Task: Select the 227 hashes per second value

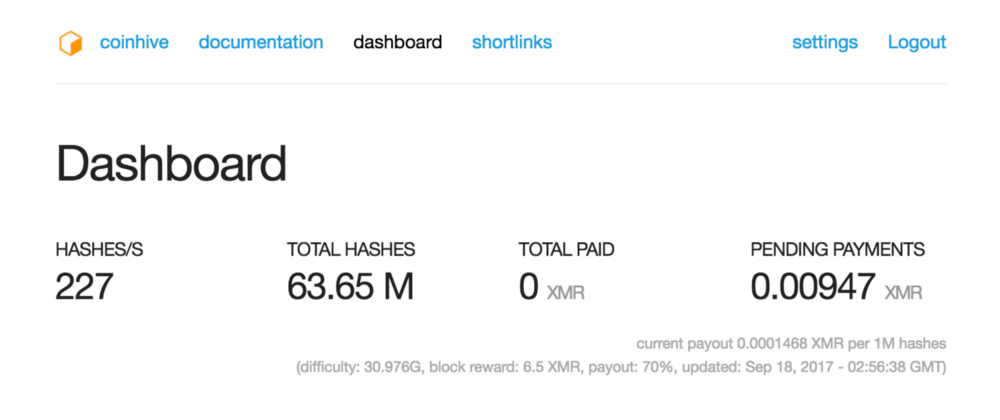Action: tap(85, 288)
